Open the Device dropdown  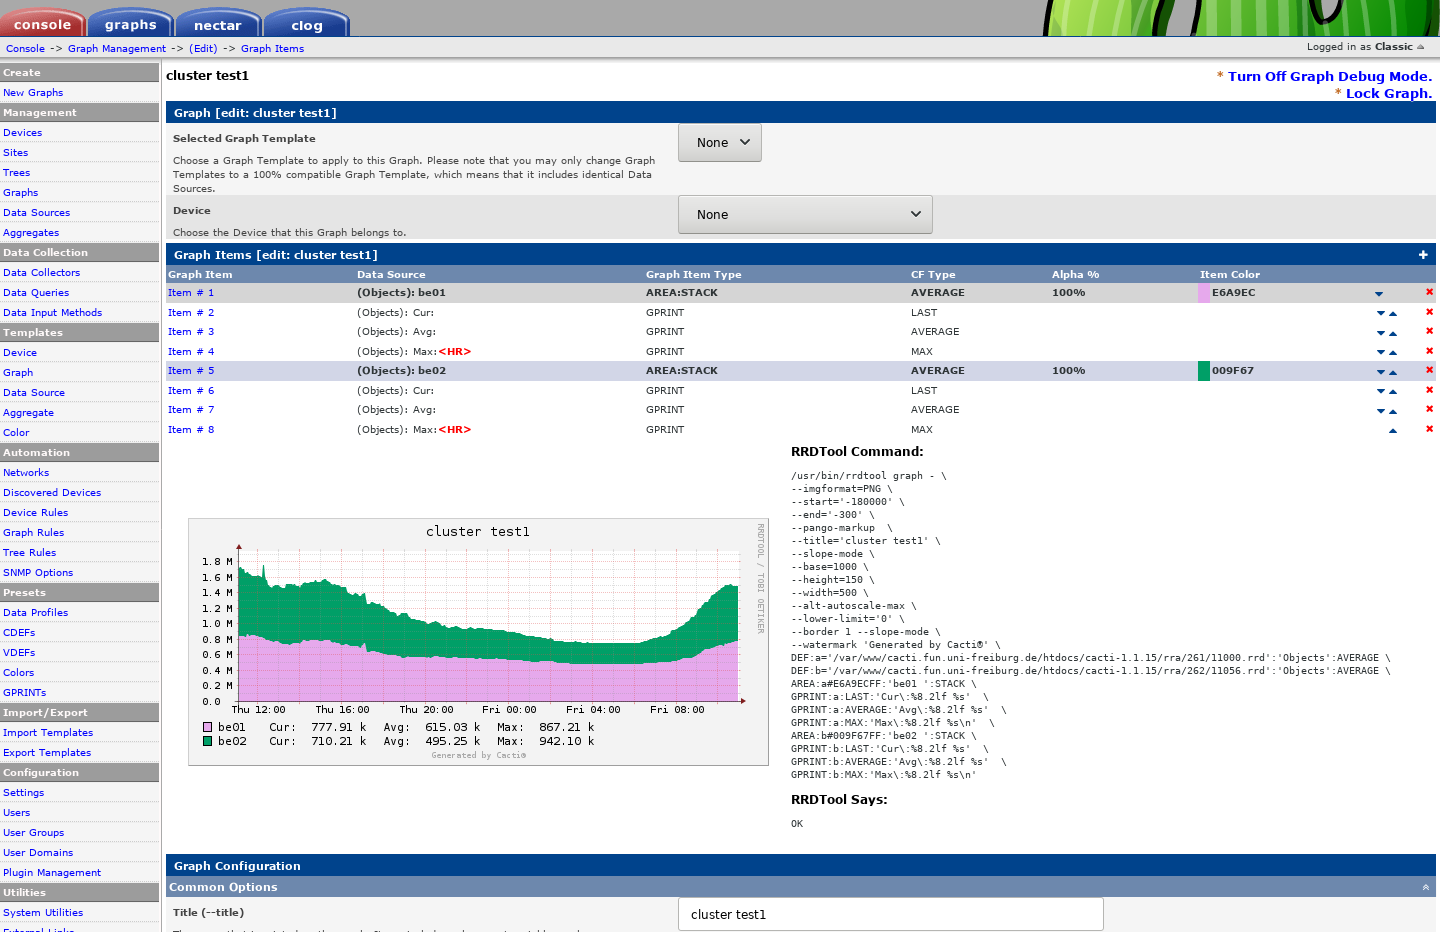click(x=804, y=214)
